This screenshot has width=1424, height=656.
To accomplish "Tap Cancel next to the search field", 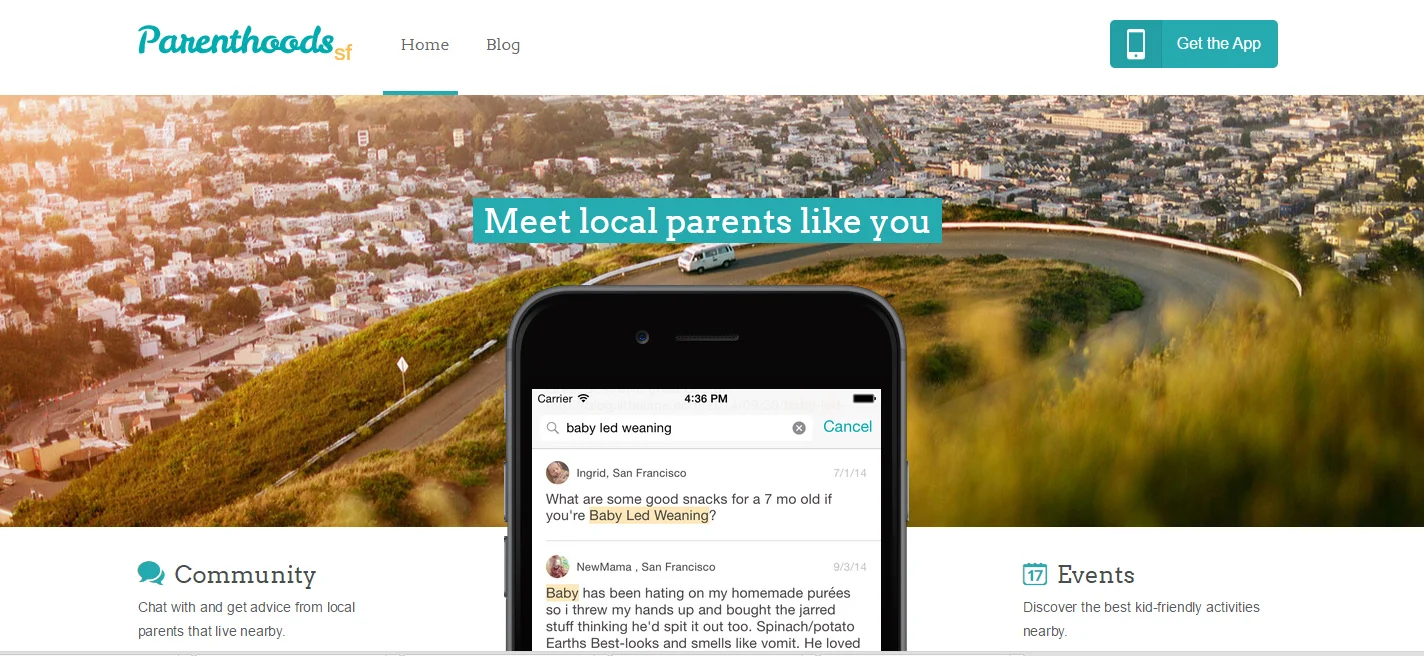I will [x=847, y=427].
